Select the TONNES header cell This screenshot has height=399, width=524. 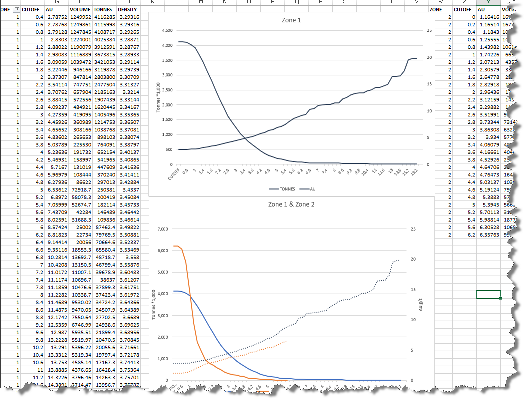[104, 10]
